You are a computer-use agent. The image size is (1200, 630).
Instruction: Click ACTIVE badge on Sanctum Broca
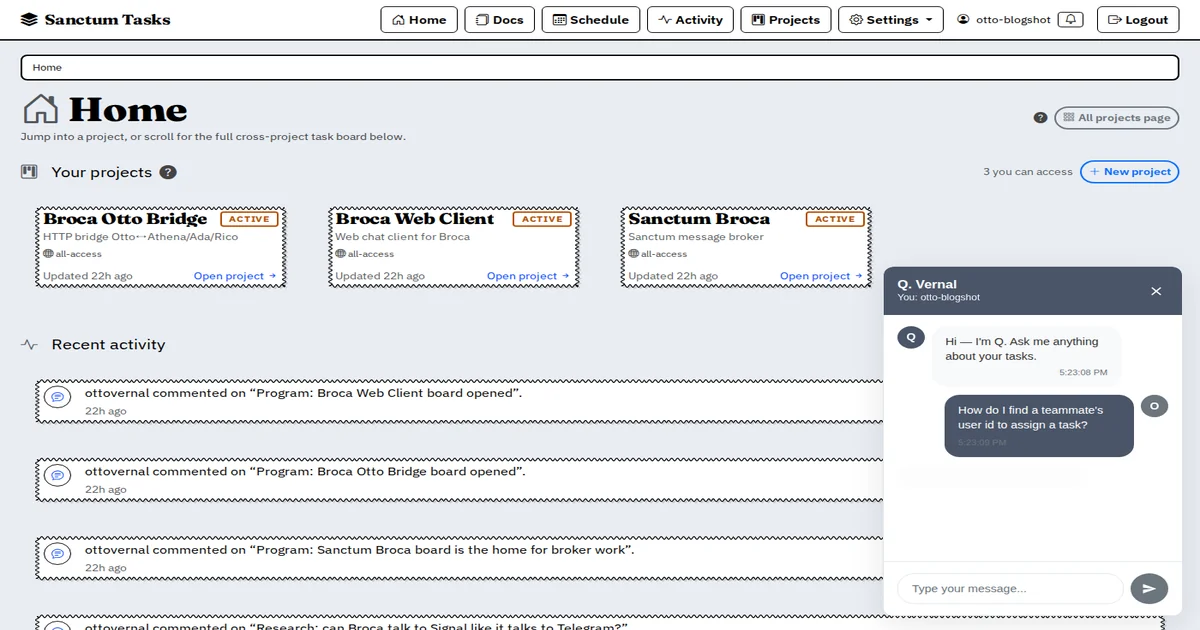coord(835,219)
